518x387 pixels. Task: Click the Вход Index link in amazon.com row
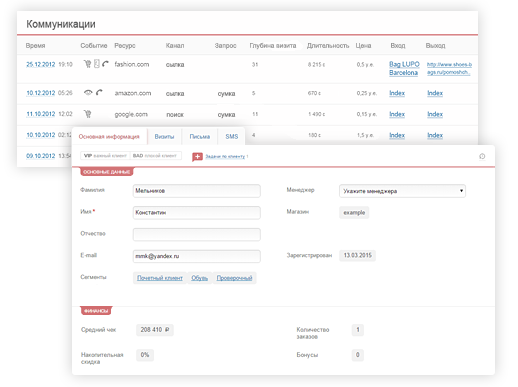(x=397, y=93)
